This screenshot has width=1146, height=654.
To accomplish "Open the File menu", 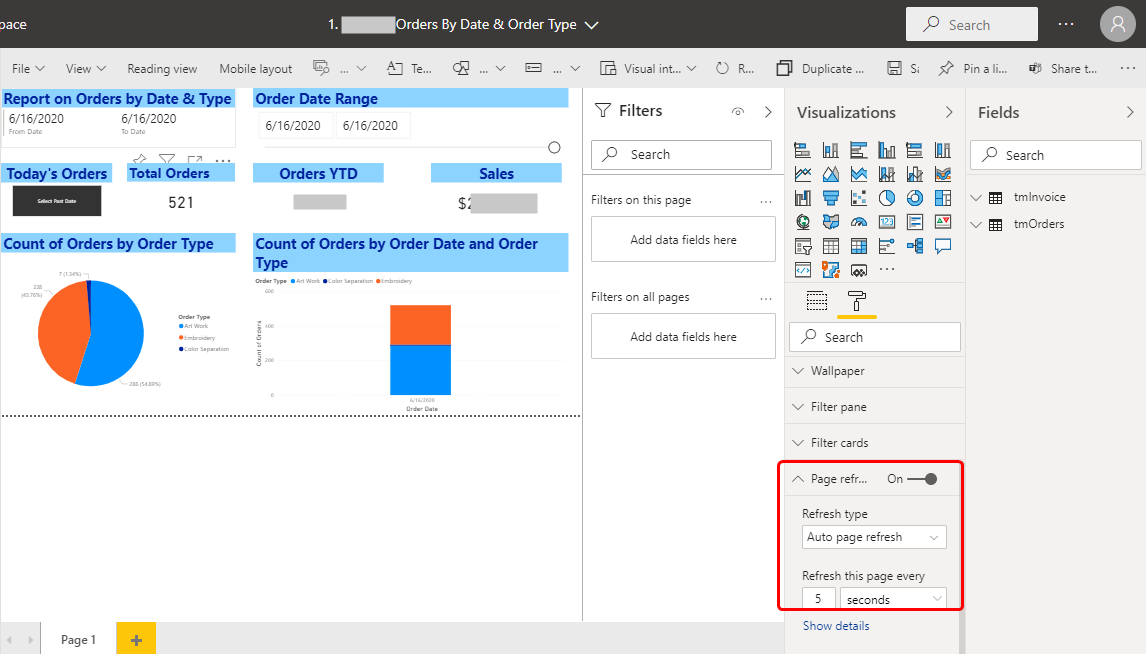I will pyautogui.click(x=28, y=69).
